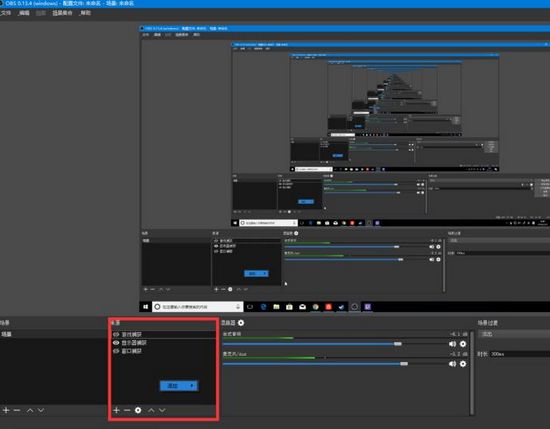Move source down in the list
This screenshot has height=429, width=550.
pyautogui.click(x=162, y=410)
